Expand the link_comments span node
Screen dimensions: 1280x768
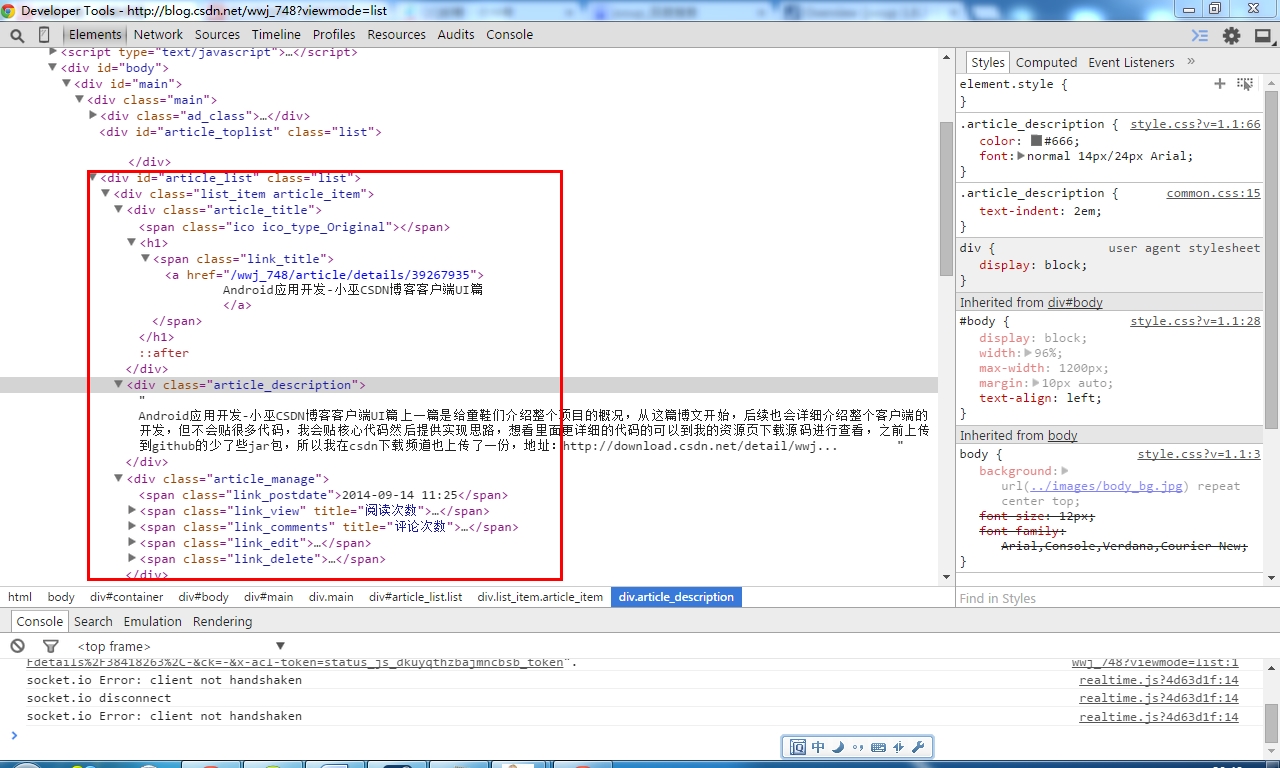coord(132,527)
